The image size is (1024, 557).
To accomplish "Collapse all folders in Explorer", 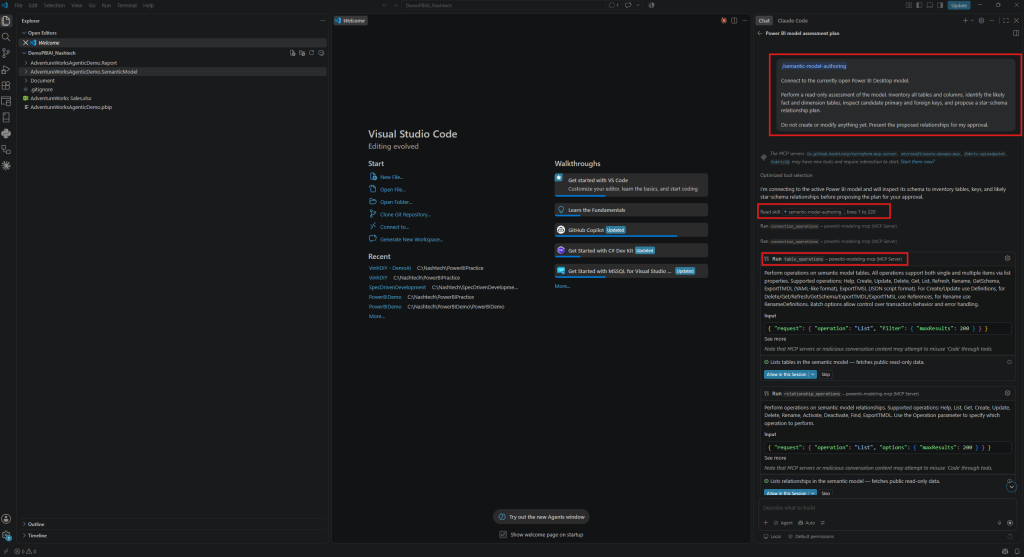I will 321,53.
